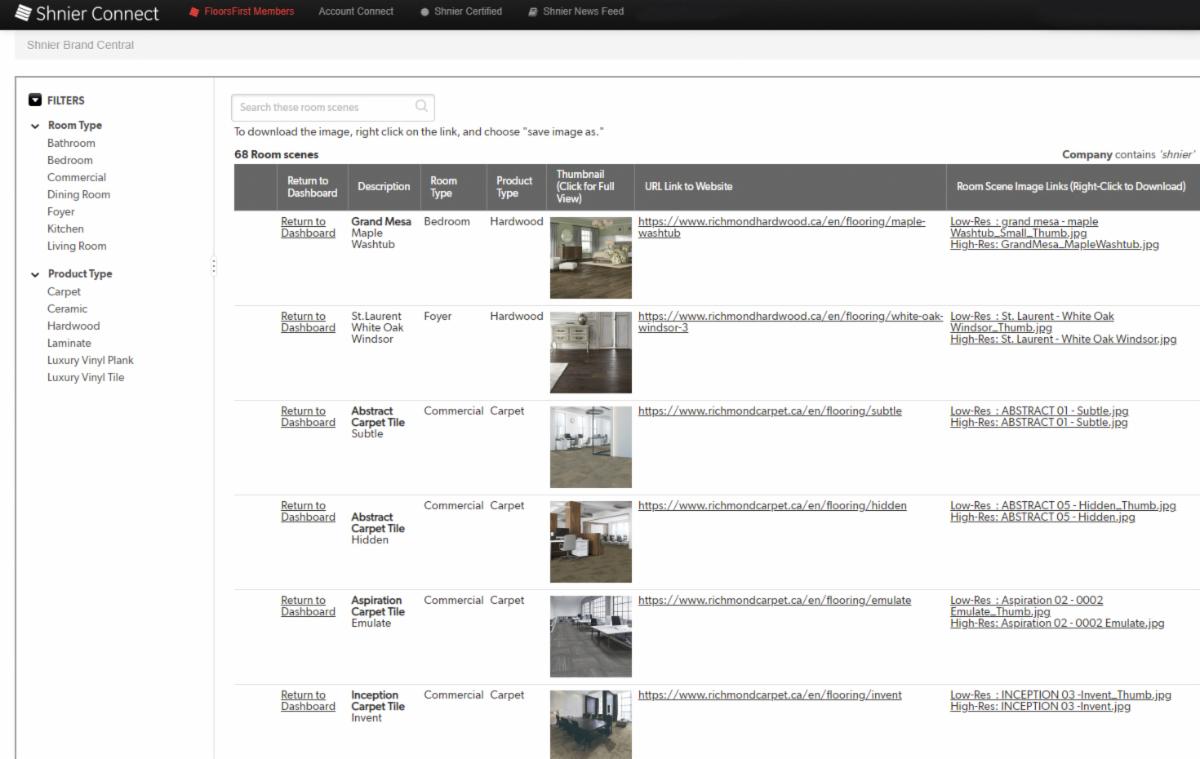The width and height of the screenshot is (1200, 759).
Task: Open the Account Connect menu
Action: click(x=356, y=11)
